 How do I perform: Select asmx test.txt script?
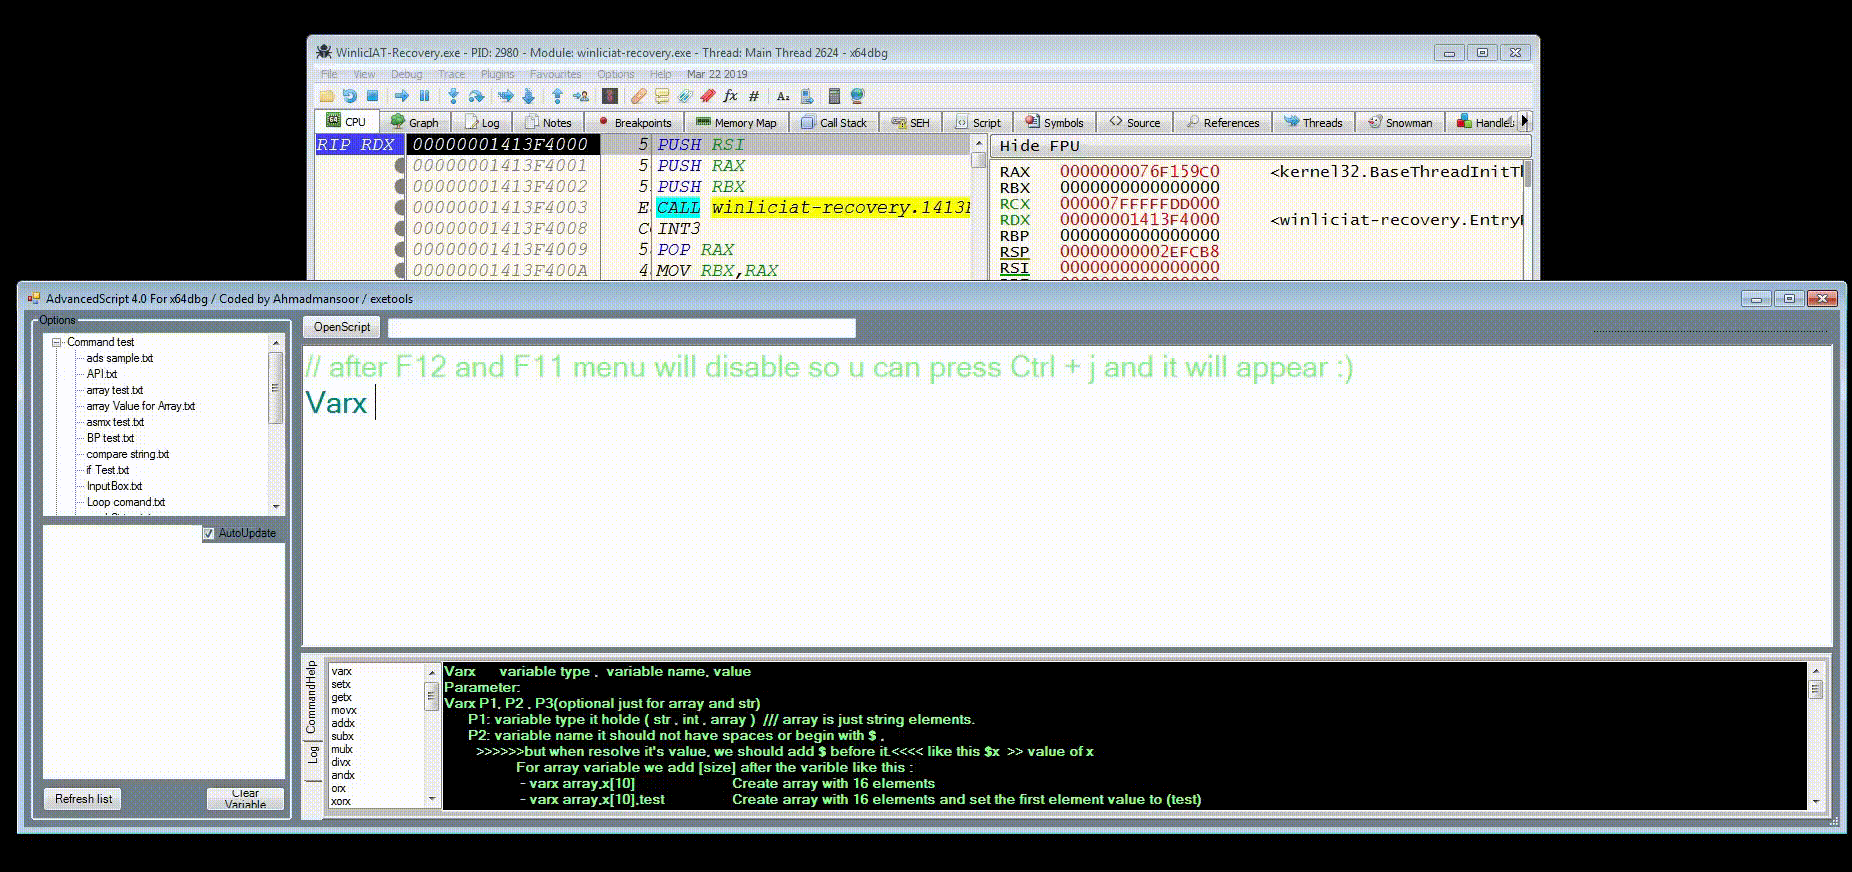(115, 422)
